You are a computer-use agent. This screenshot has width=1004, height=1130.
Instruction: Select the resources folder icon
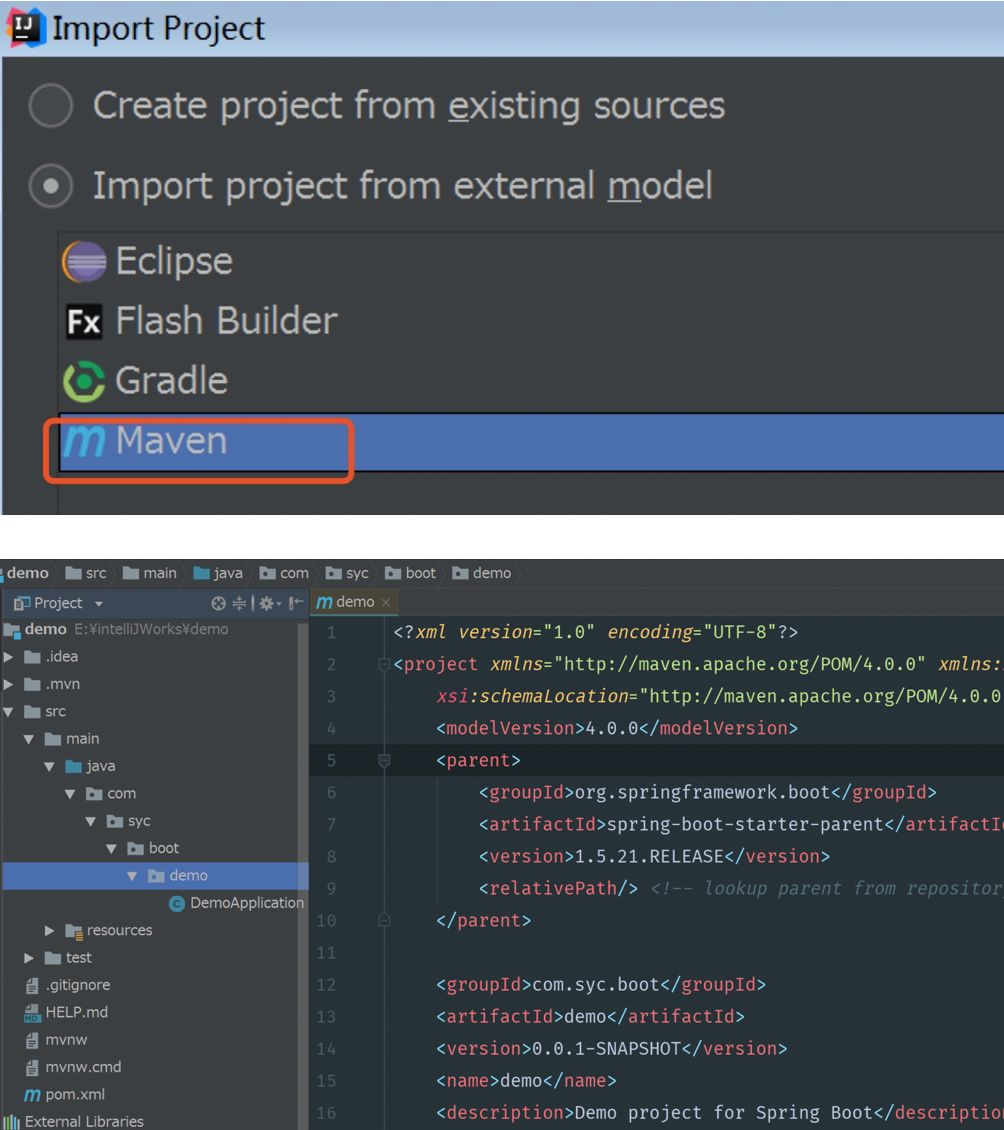click(x=74, y=931)
